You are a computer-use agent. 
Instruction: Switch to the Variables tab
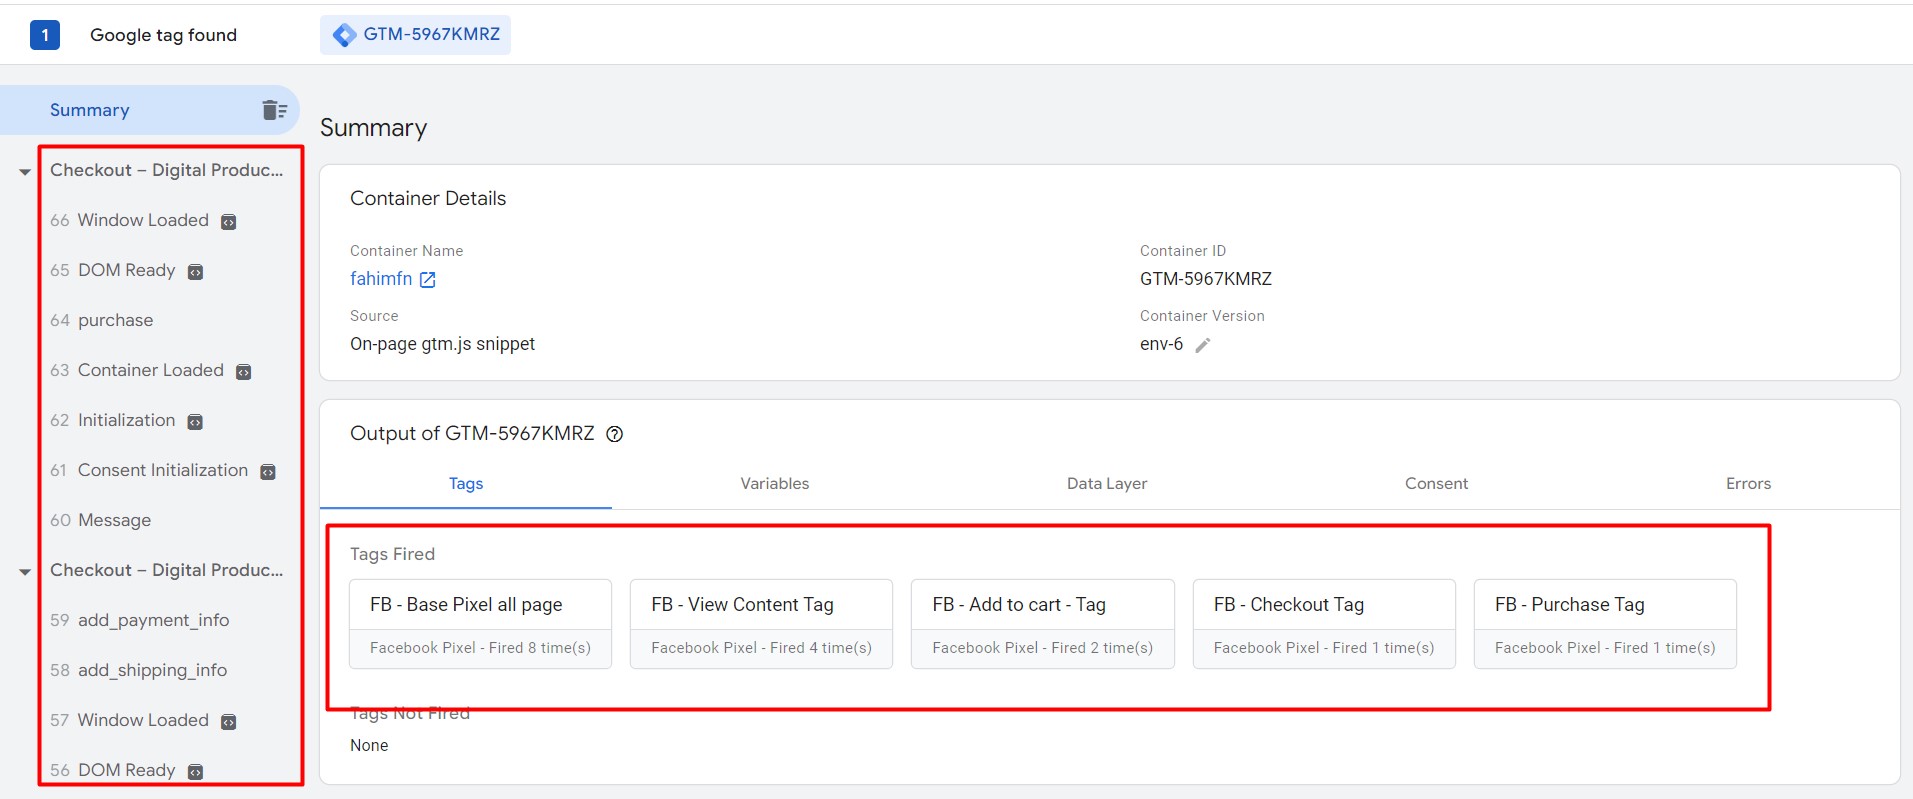[x=775, y=484]
